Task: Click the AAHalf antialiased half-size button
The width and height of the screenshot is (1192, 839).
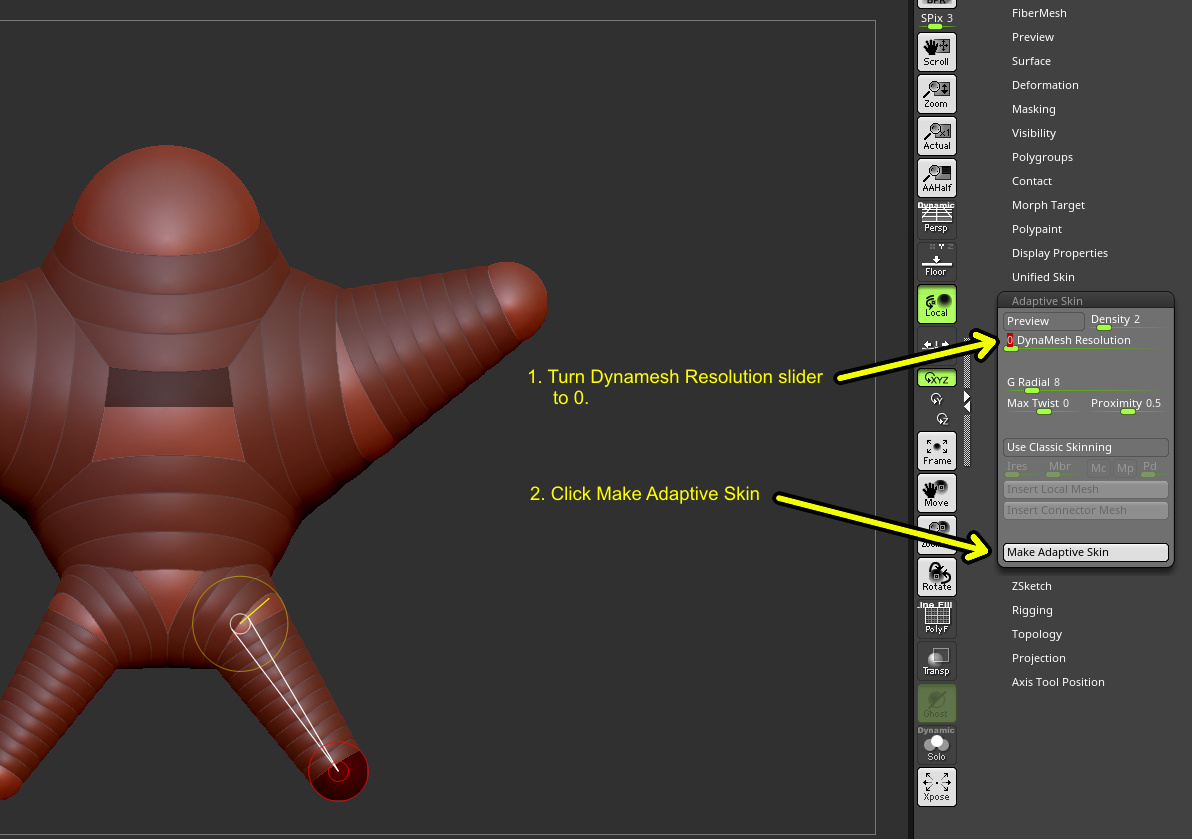Action: tap(937, 178)
